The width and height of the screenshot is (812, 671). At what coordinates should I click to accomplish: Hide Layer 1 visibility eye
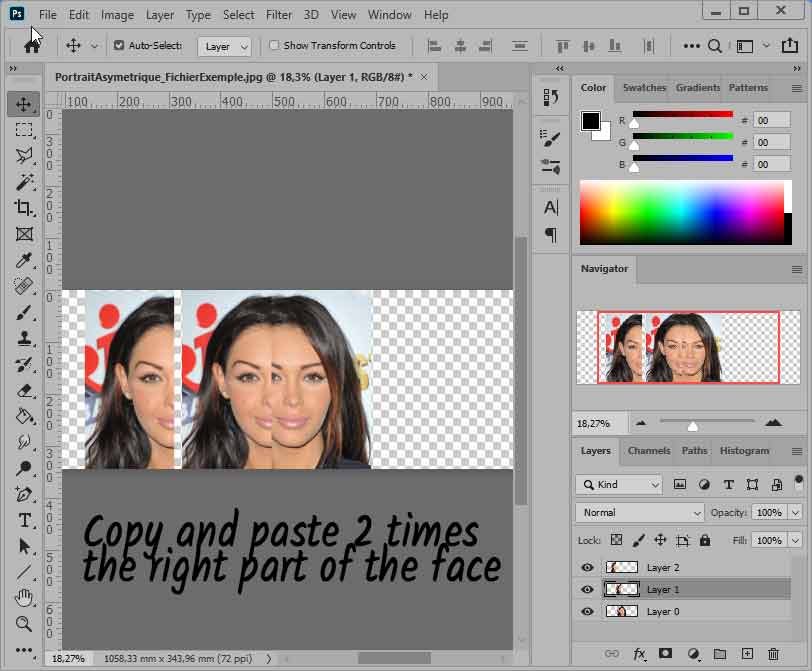[x=587, y=590]
